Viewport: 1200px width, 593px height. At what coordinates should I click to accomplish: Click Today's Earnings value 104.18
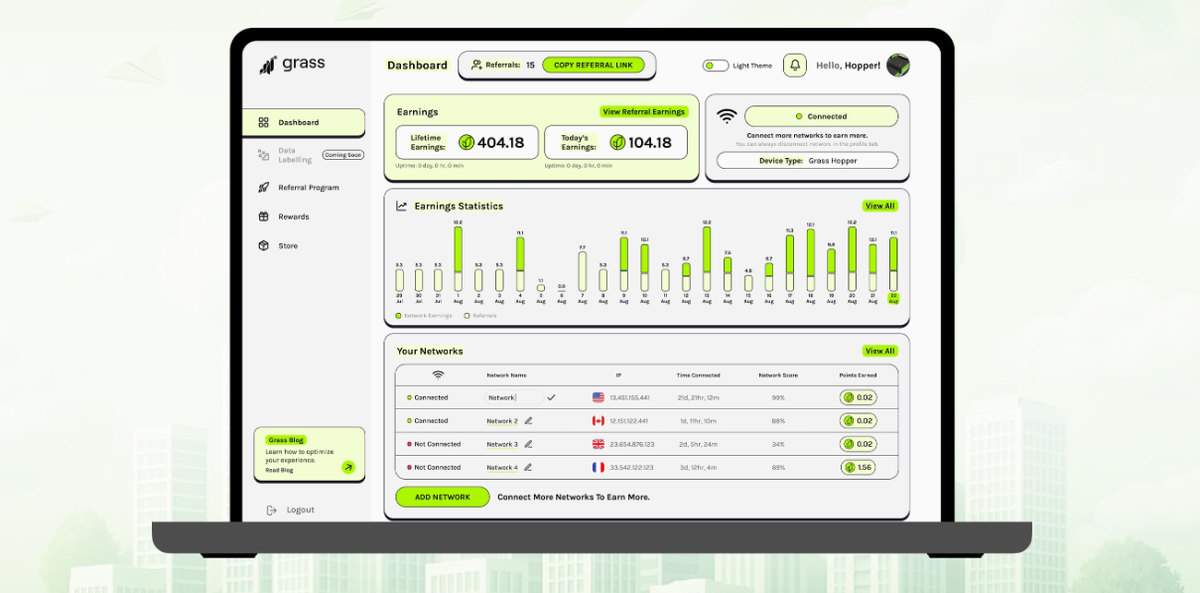pyautogui.click(x=650, y=143)
